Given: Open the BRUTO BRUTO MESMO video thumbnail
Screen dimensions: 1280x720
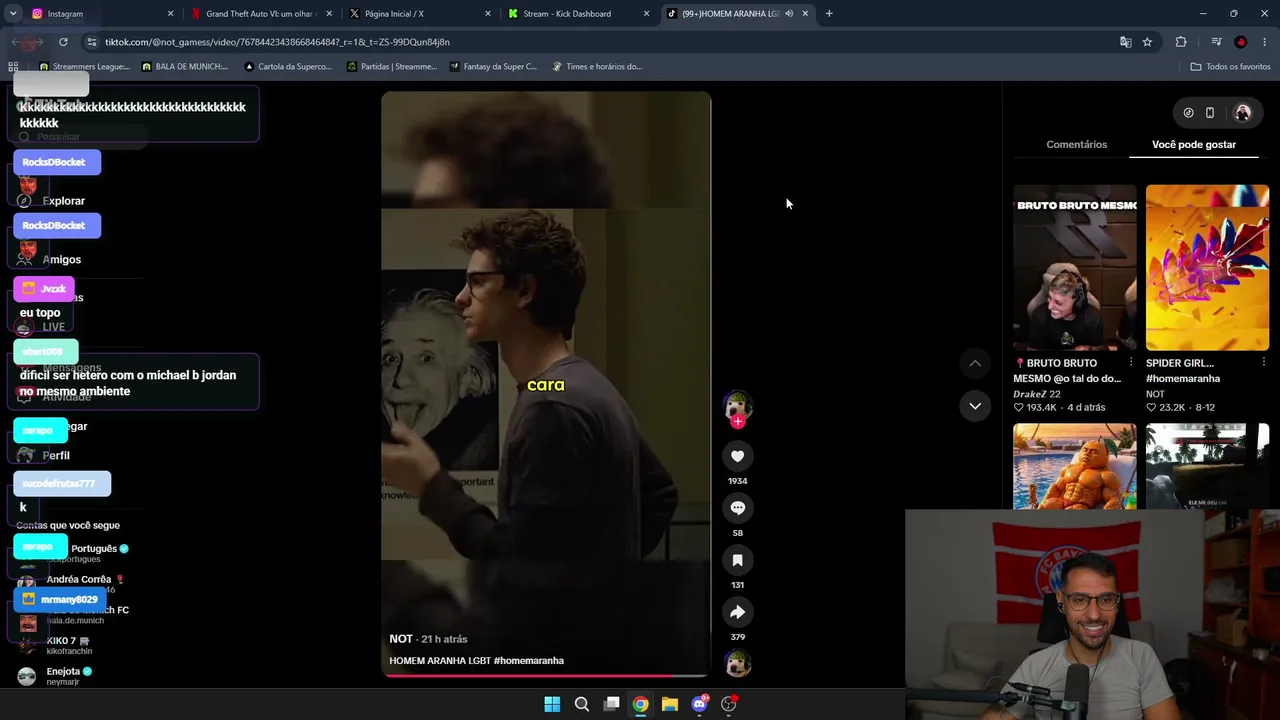Looking at the screenshot, I should [1074, 268].
